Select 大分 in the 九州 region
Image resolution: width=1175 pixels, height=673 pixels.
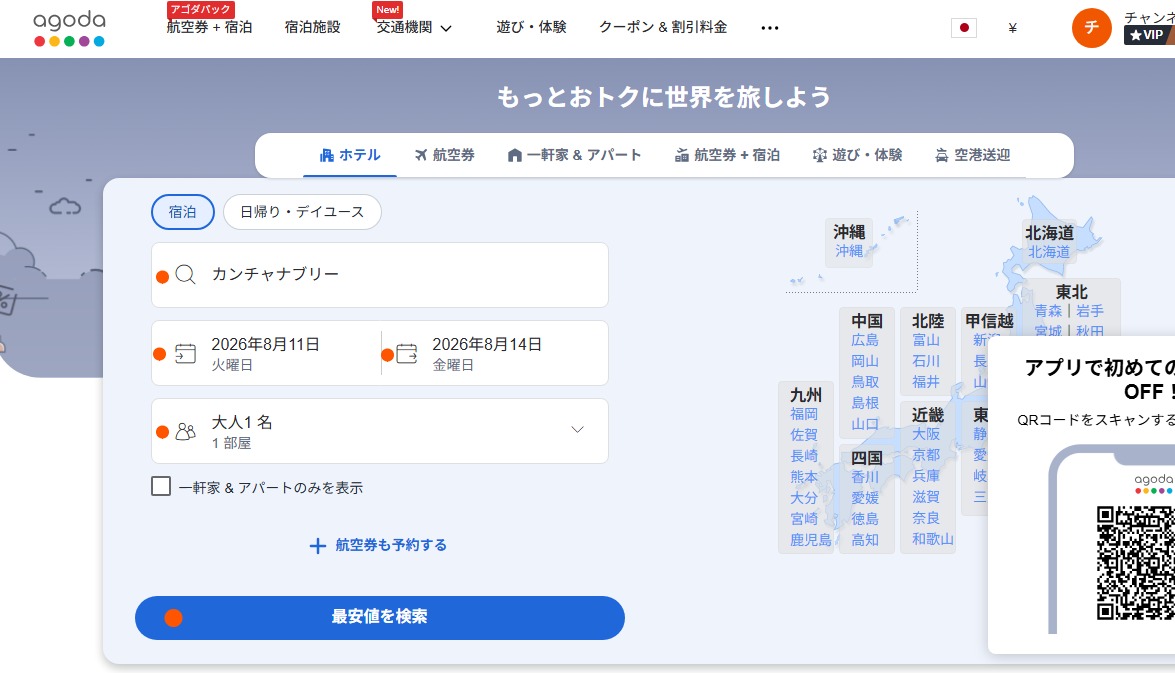[804, 498]
